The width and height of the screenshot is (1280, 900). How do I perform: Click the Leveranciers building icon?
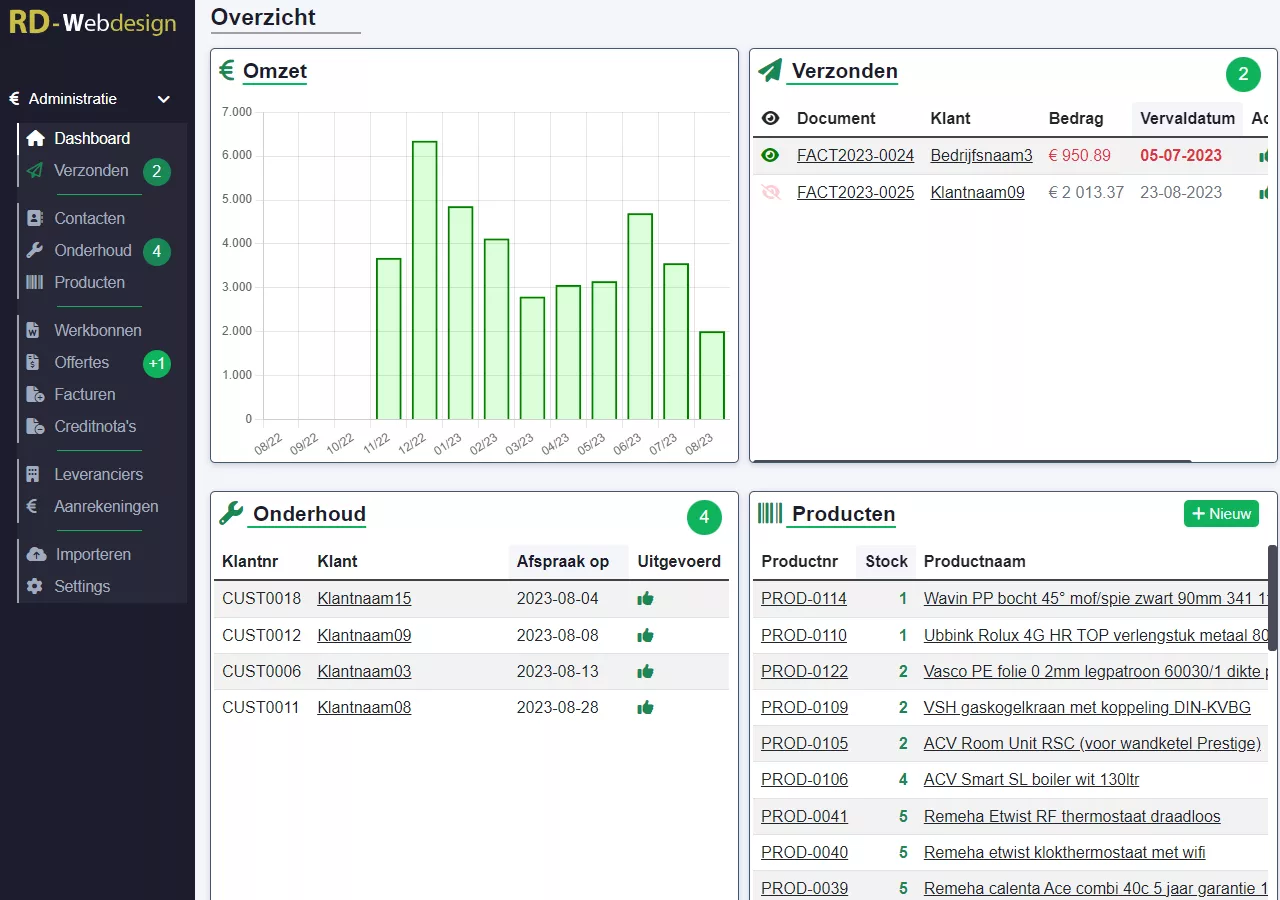(x=34, y=474)
